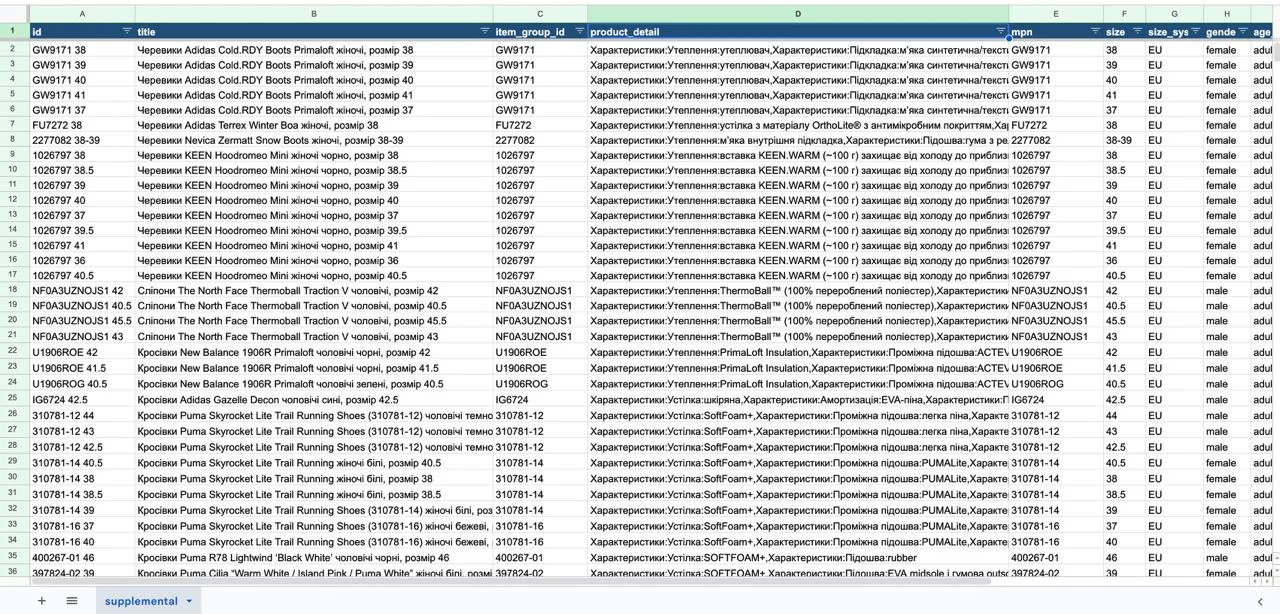Open the filter menu for the gender column

click(x=1243, y=31)
